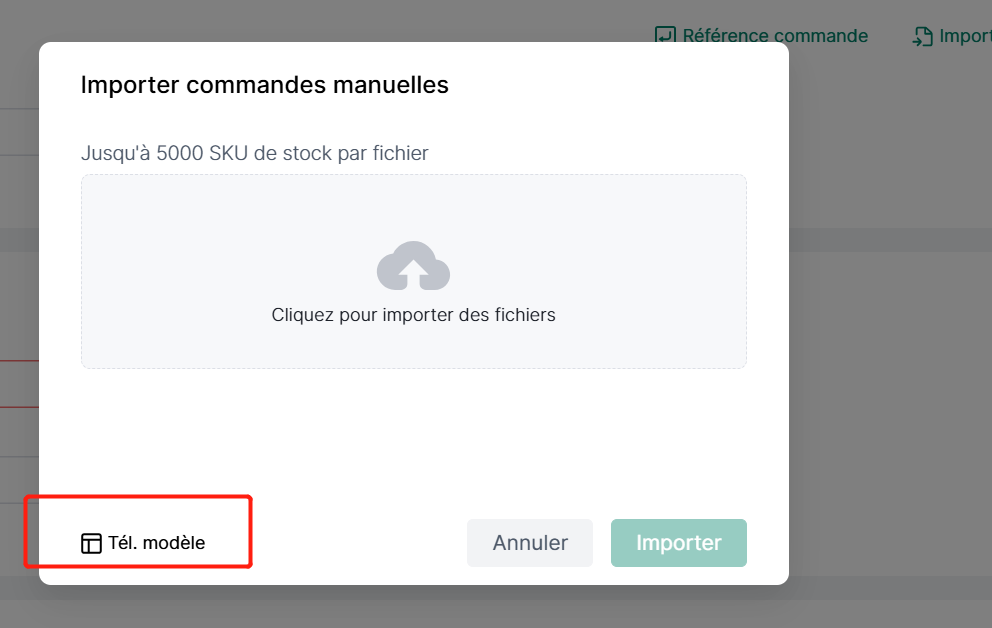This screenshot has height=628, width=992.
Task: Click the text Cliquez pour importer des fichiers
Action: (413, 315)
